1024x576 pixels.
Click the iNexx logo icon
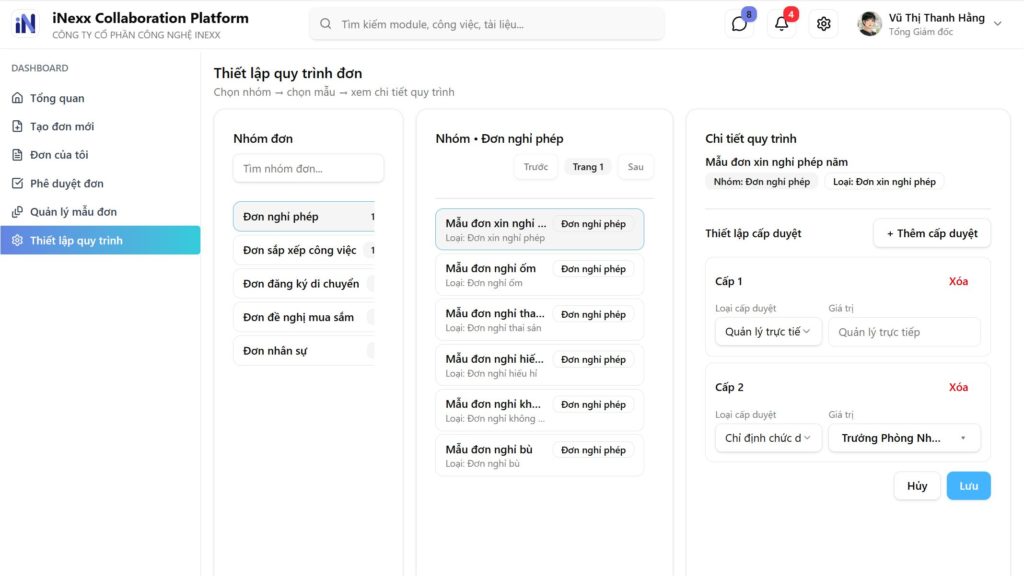pyautogui.click(x=25, y=24)
